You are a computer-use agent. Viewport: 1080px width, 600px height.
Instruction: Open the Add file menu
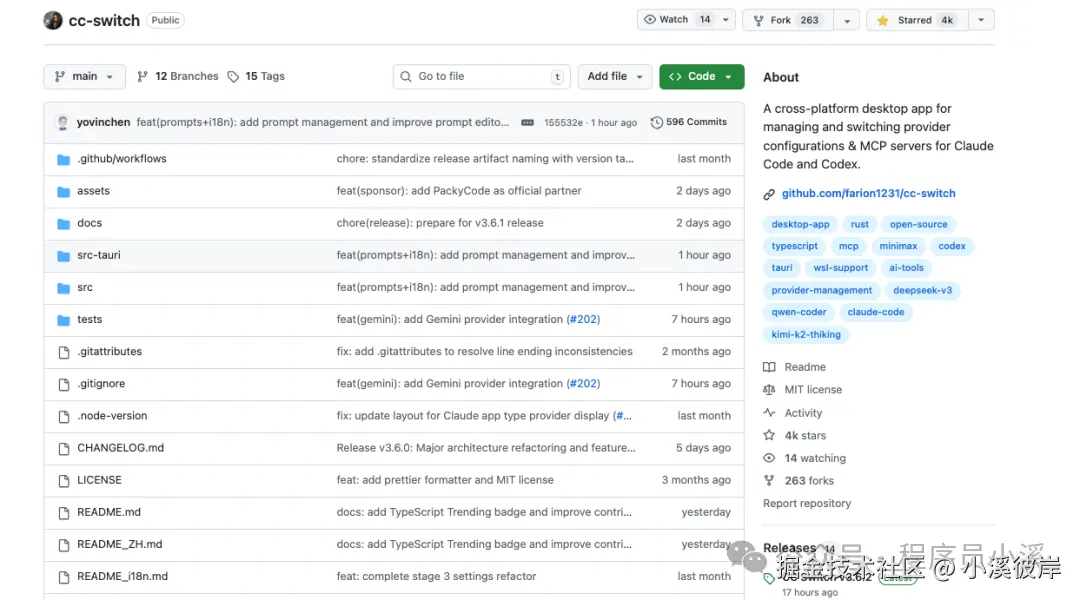[x=614, y=76]
